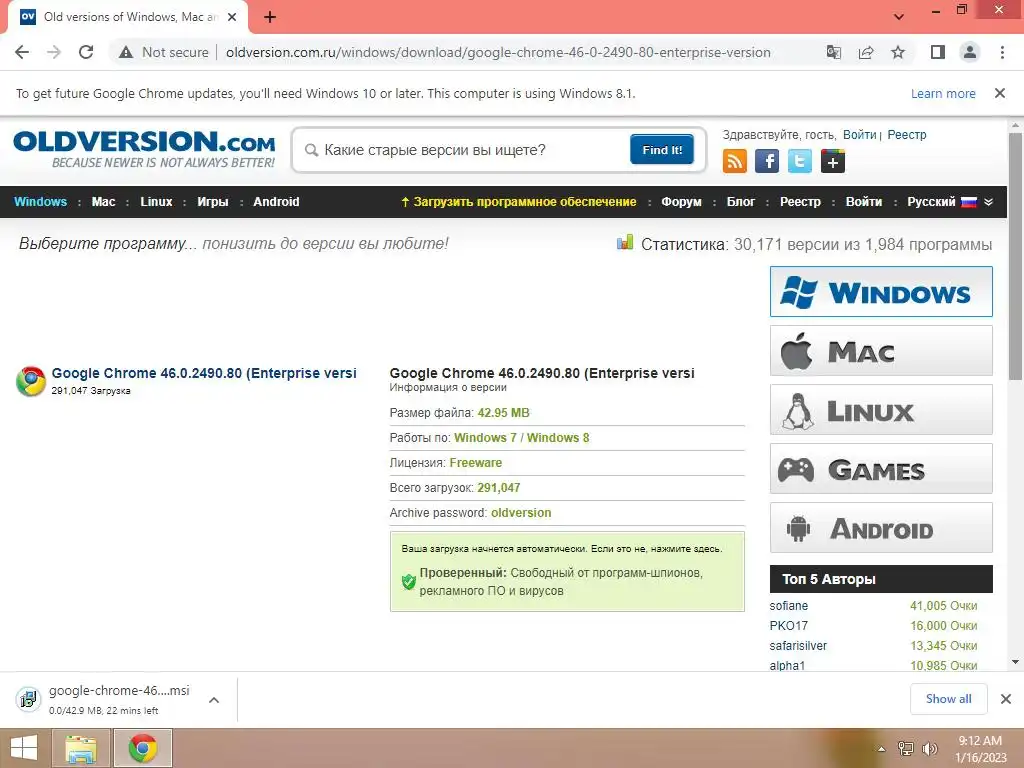Expand the Русский language dropdown
1024x768 pixels.
(950, 202)
